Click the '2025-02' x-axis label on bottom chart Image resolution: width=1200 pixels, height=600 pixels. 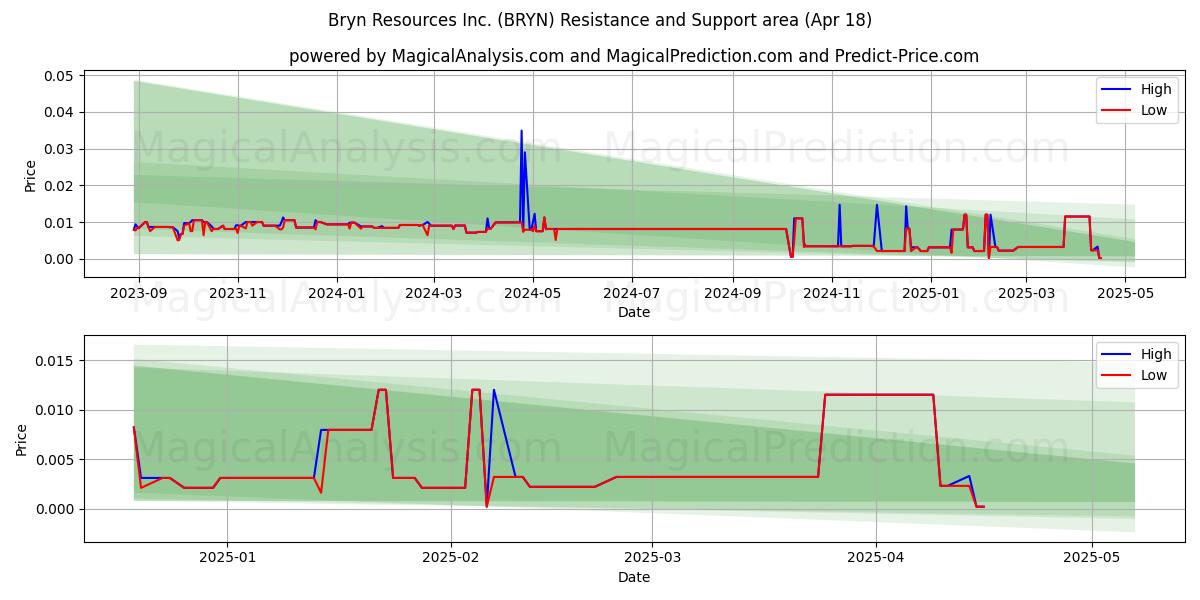pyautogui.click(x=451, y=559)
